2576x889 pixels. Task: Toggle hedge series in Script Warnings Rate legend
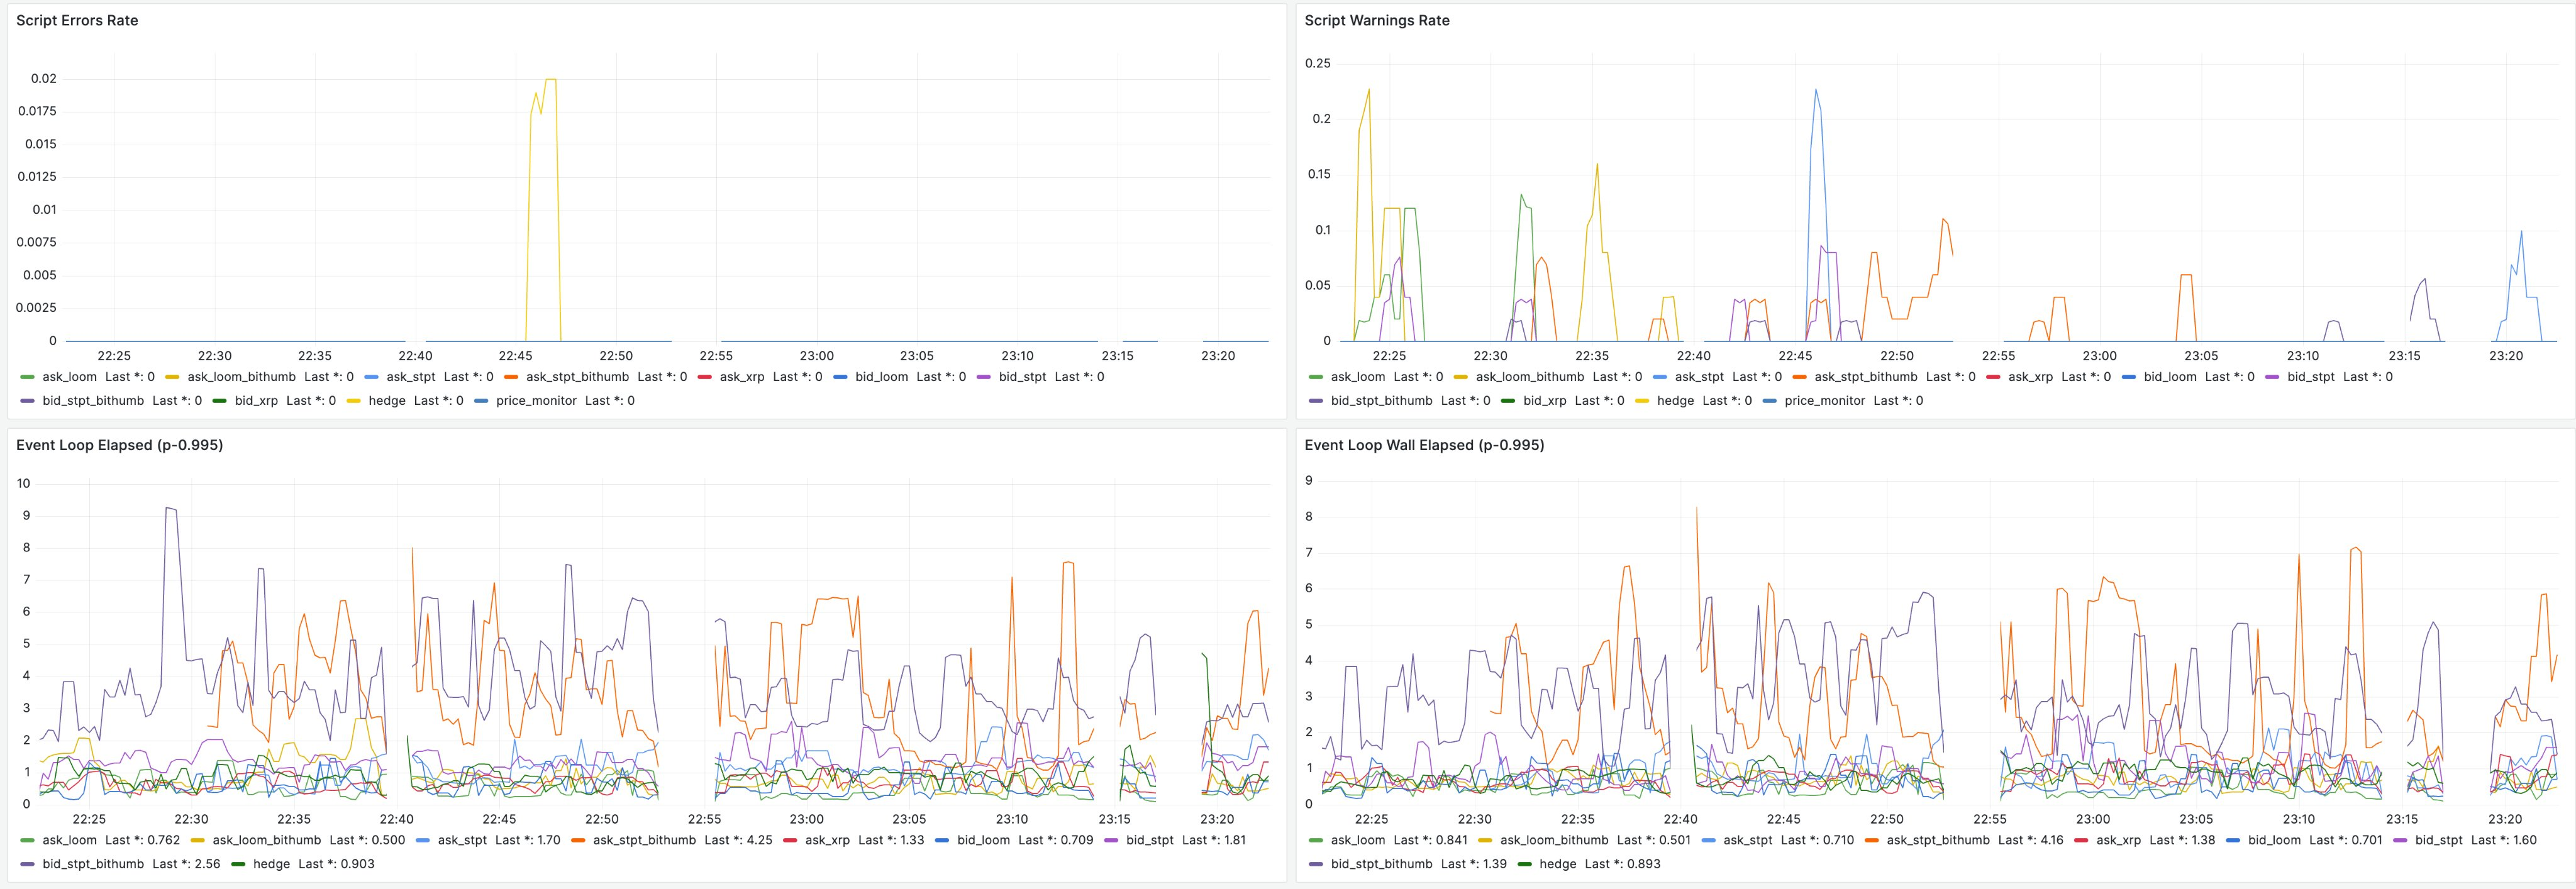(x=1675, y=401)
